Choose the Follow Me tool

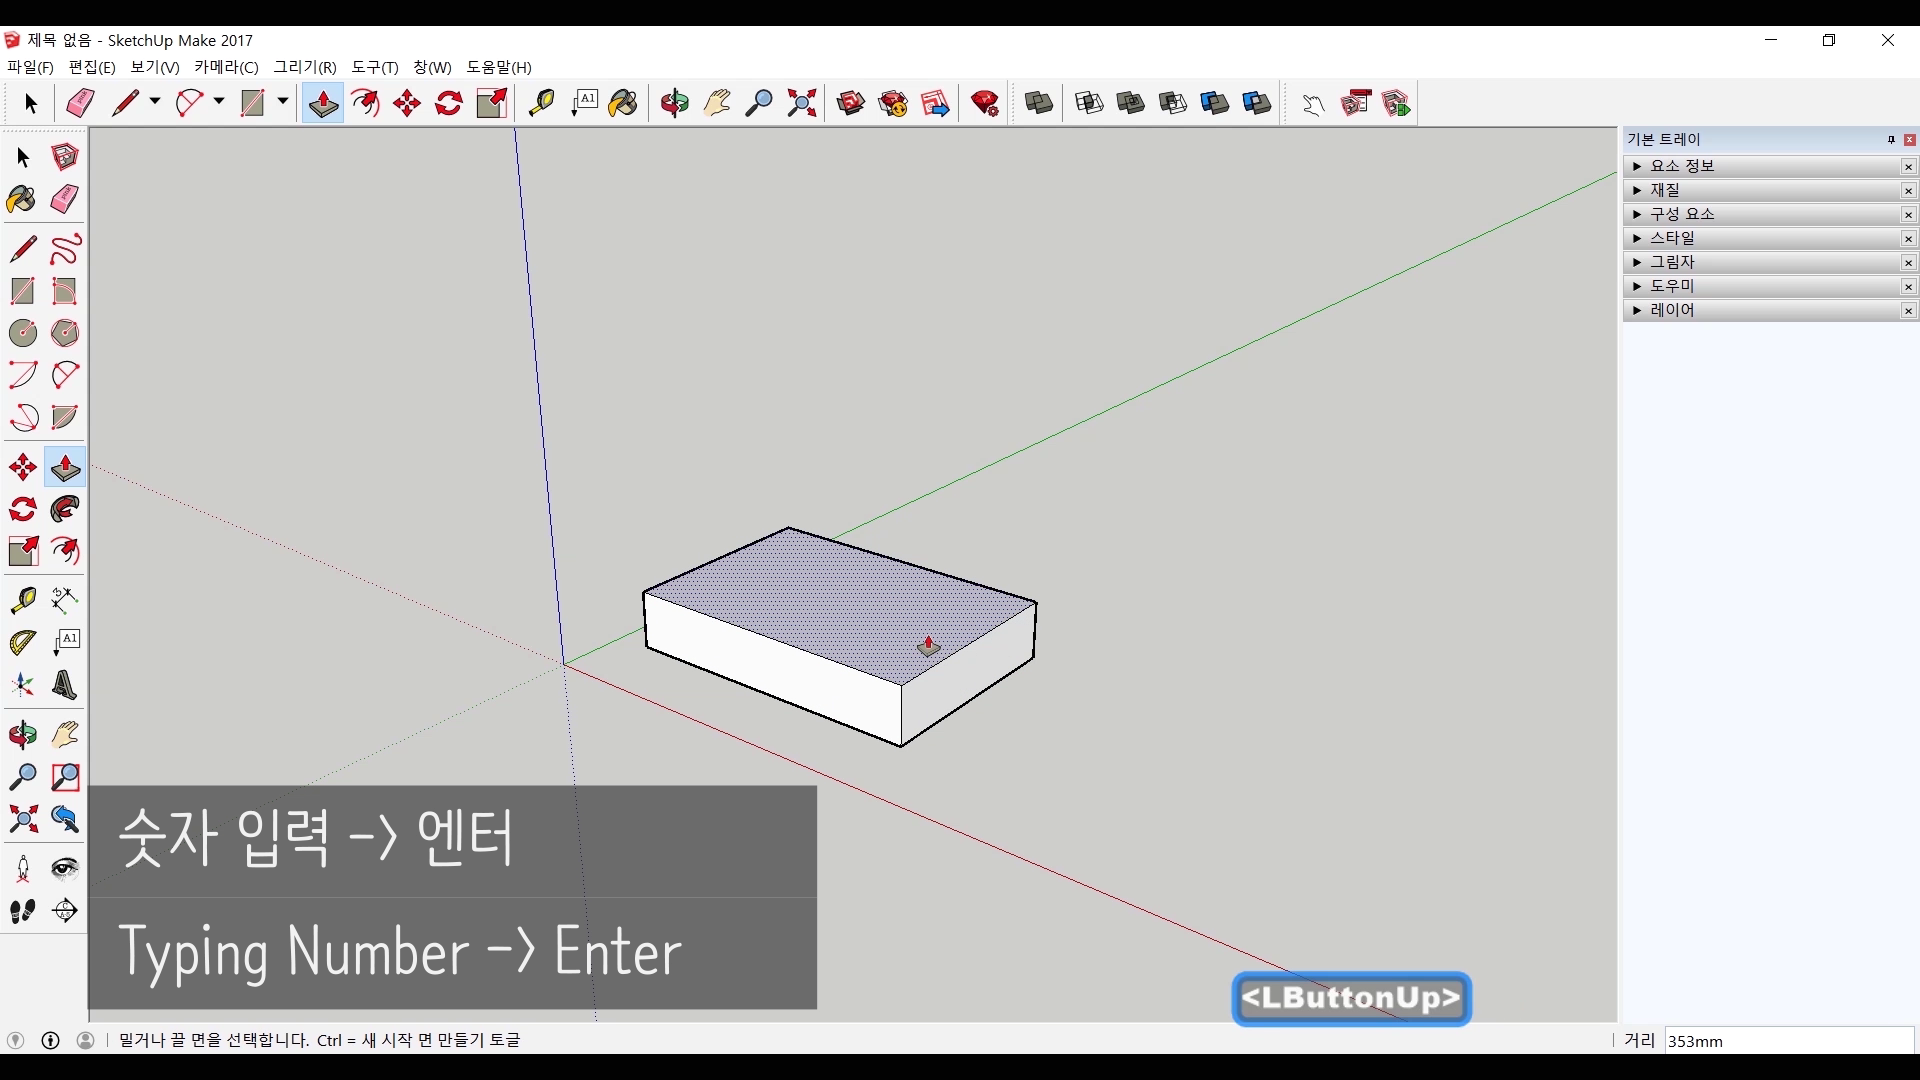[65, 509]
